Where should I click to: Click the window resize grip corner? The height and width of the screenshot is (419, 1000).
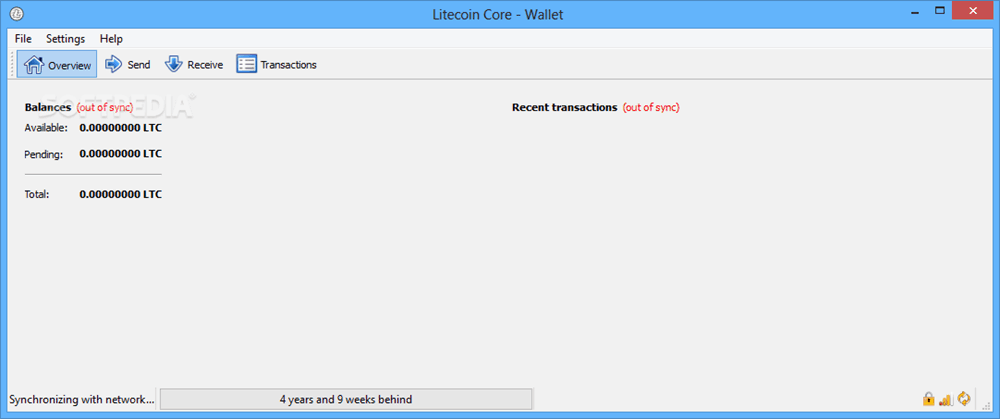coord(986,404)
